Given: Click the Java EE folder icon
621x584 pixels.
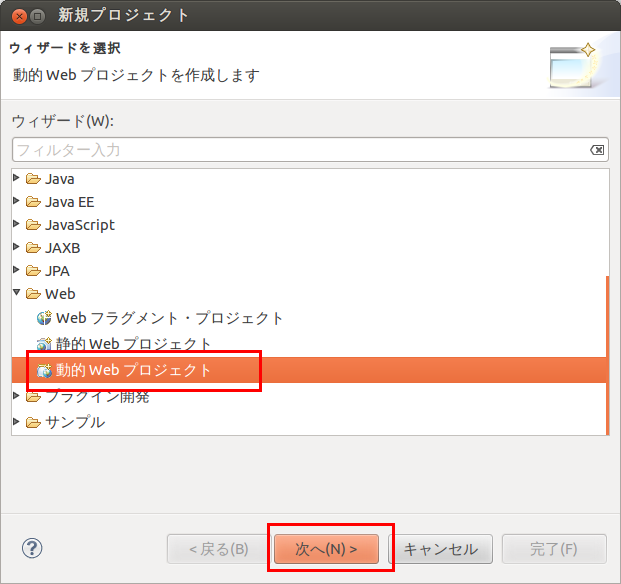Looking at the screenshot, I should point(33,202).
